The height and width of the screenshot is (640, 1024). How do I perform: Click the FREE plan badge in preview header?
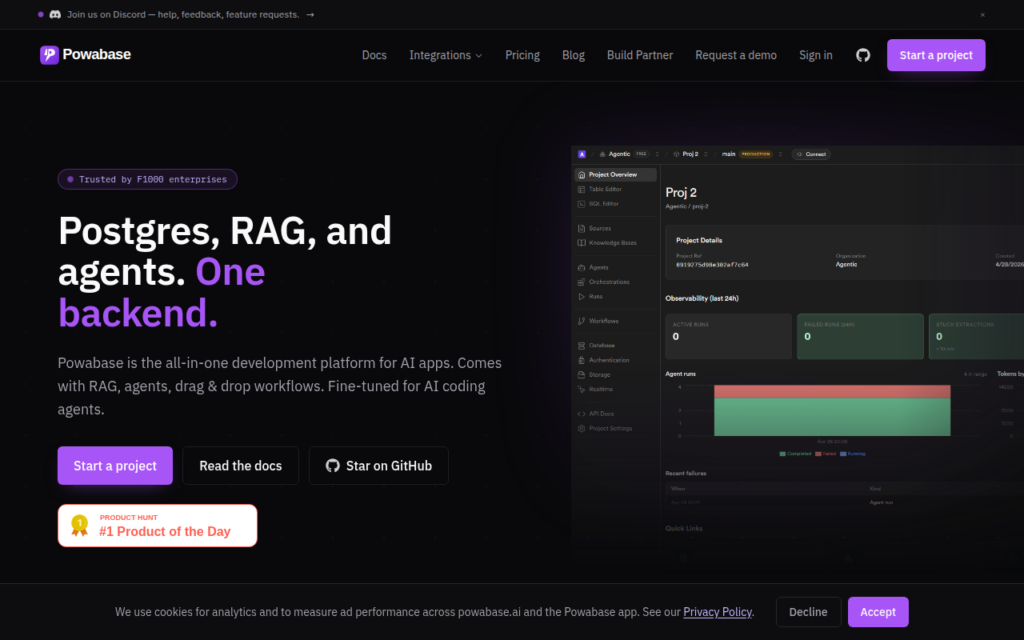tap(641, 154)
